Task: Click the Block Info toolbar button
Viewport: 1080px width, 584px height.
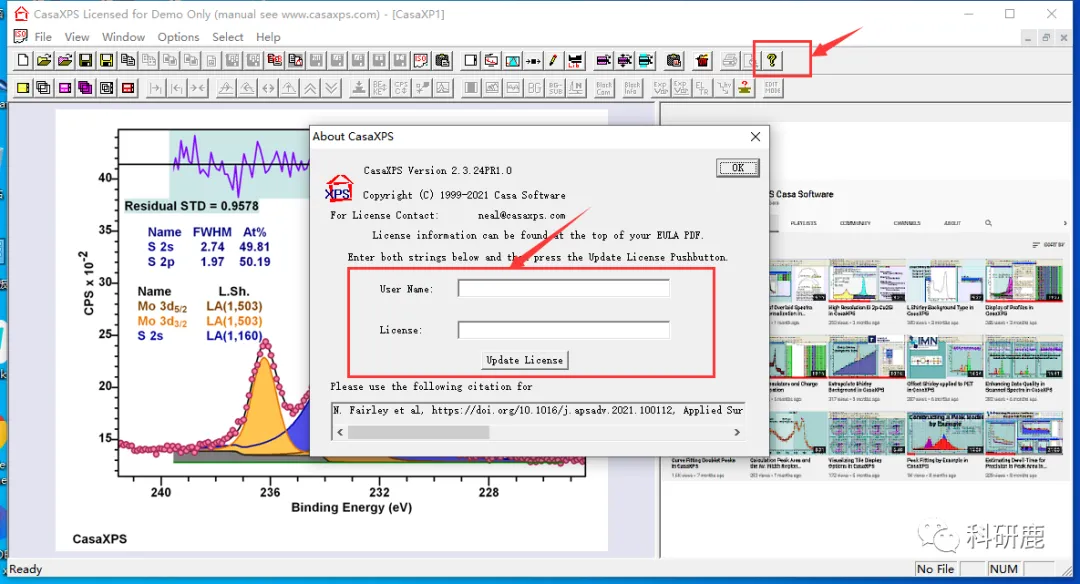Action: [x=632, y=88]
